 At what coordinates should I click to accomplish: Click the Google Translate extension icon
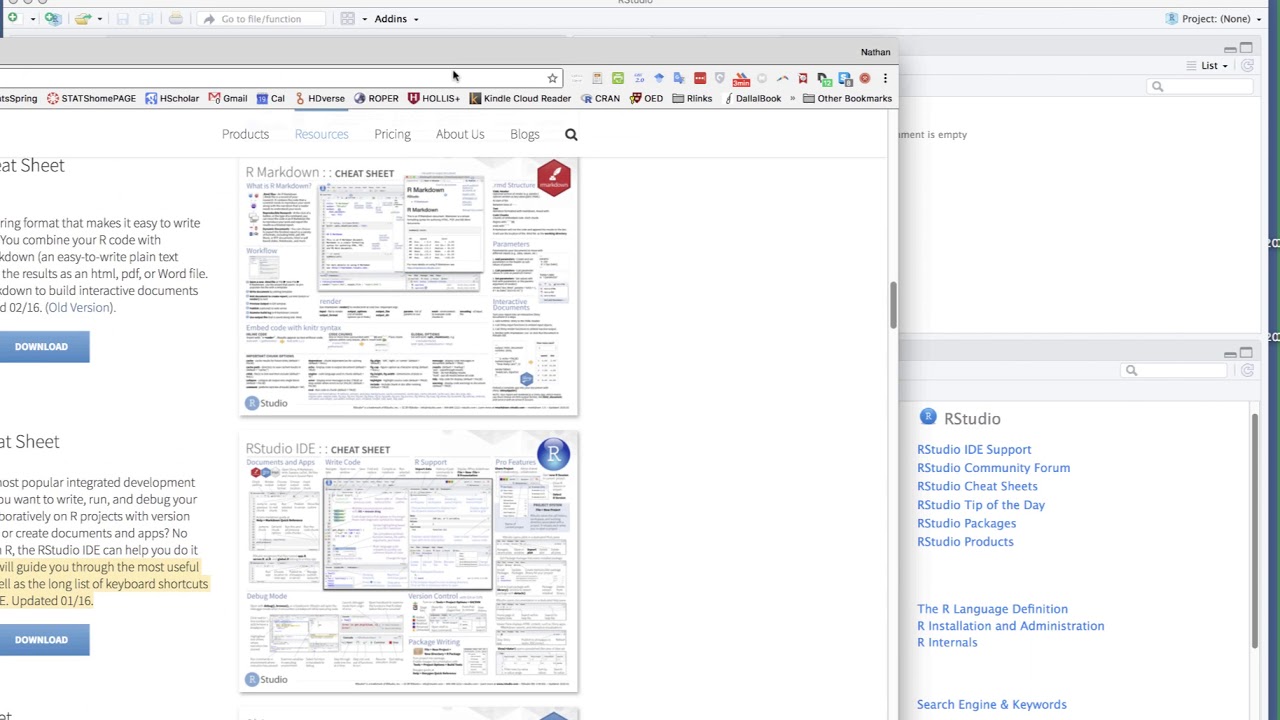[x=679, y=78]
